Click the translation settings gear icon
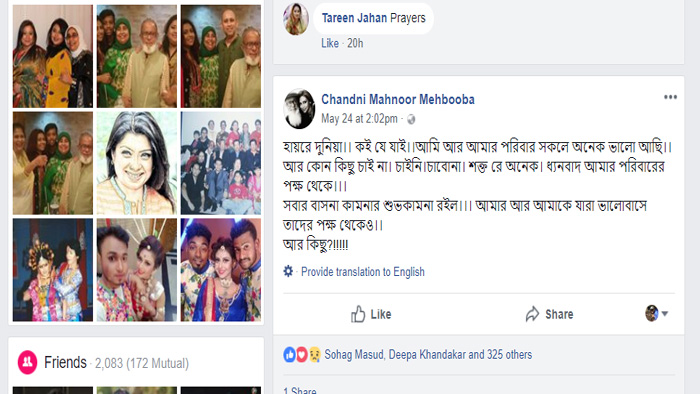Image resolution: width=700 pixels, height=394 pixels. pyautogui.click(x=288, y=271)
